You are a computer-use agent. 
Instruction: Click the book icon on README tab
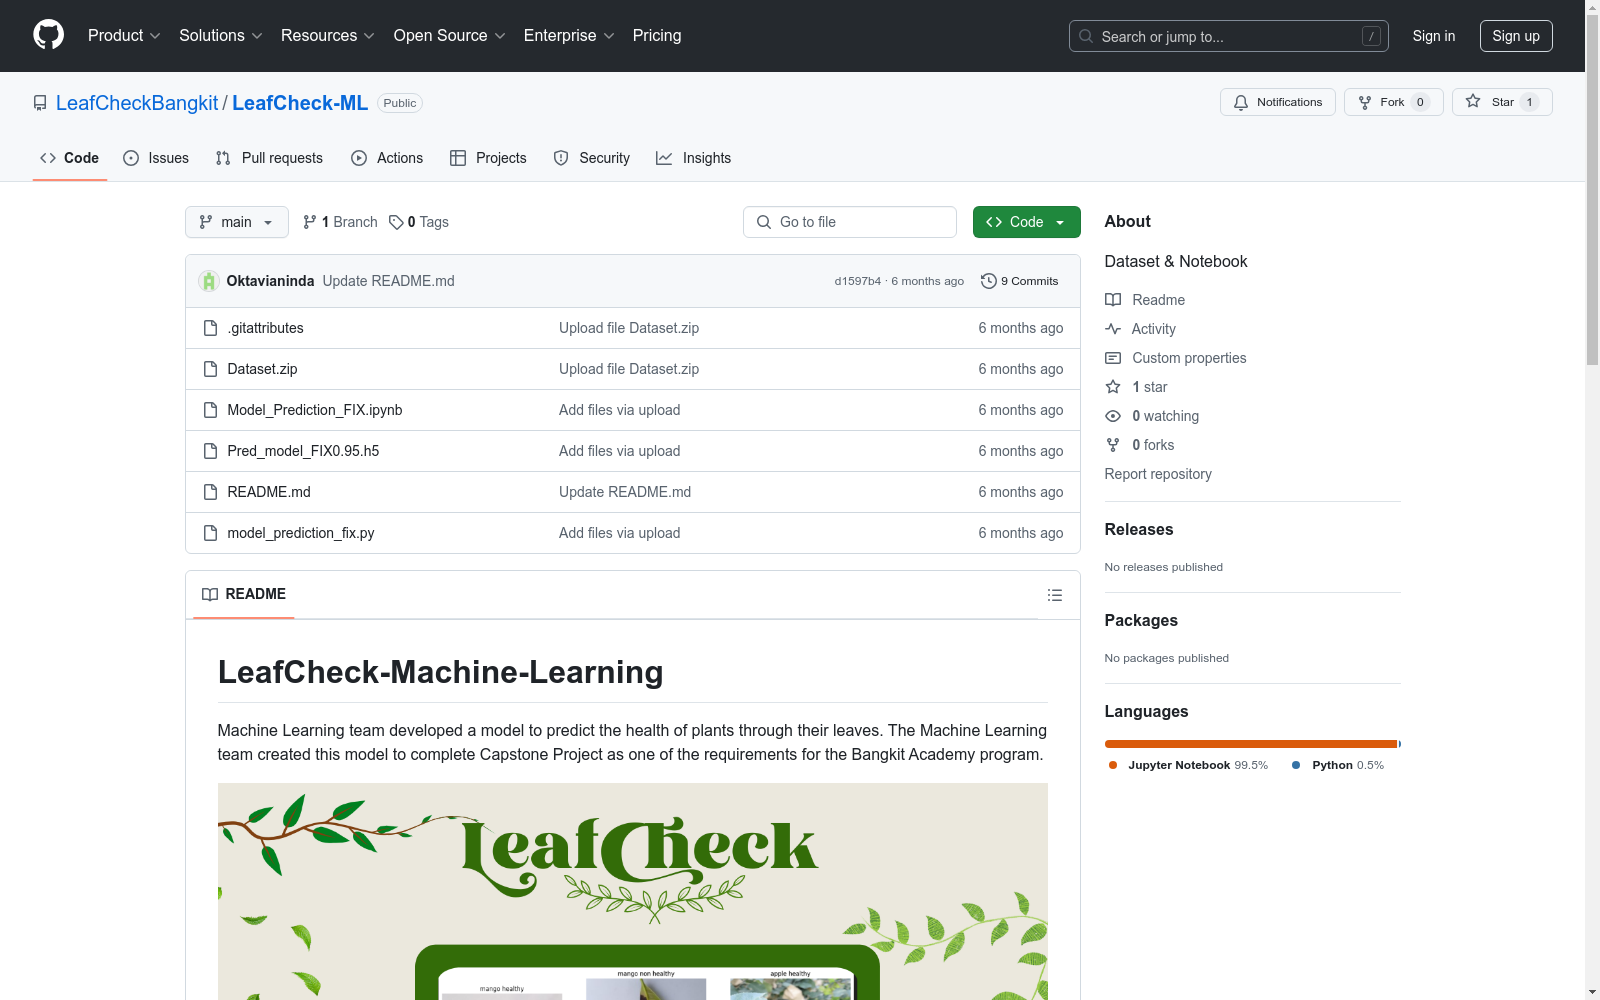point(210,594)
